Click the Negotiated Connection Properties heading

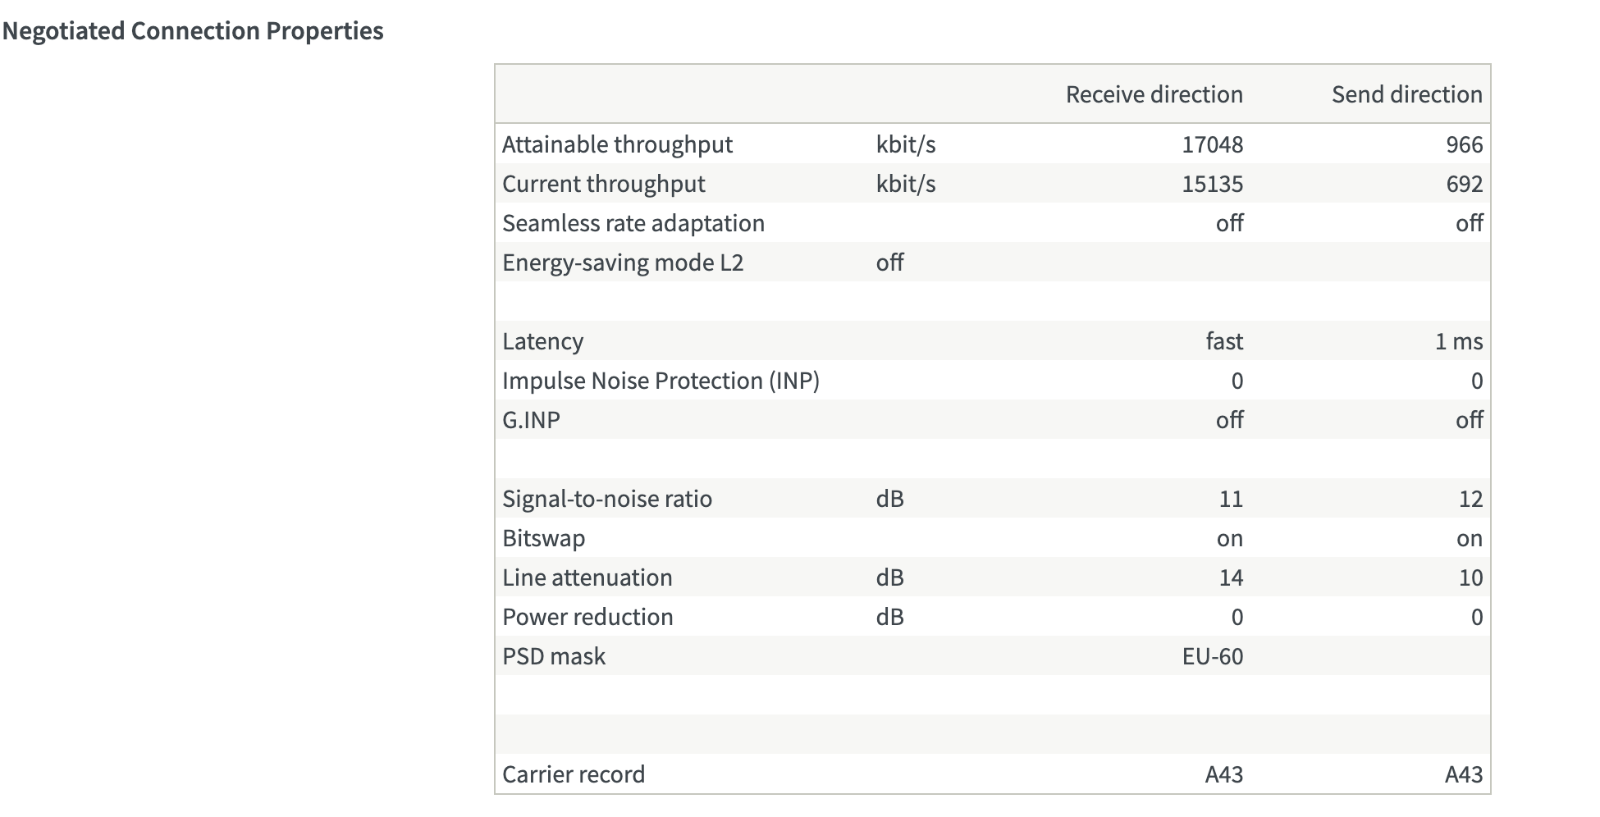193,31
